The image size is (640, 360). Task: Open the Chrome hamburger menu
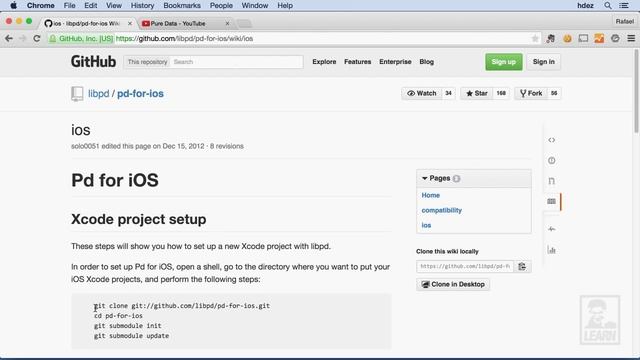[x=631, y=38]
